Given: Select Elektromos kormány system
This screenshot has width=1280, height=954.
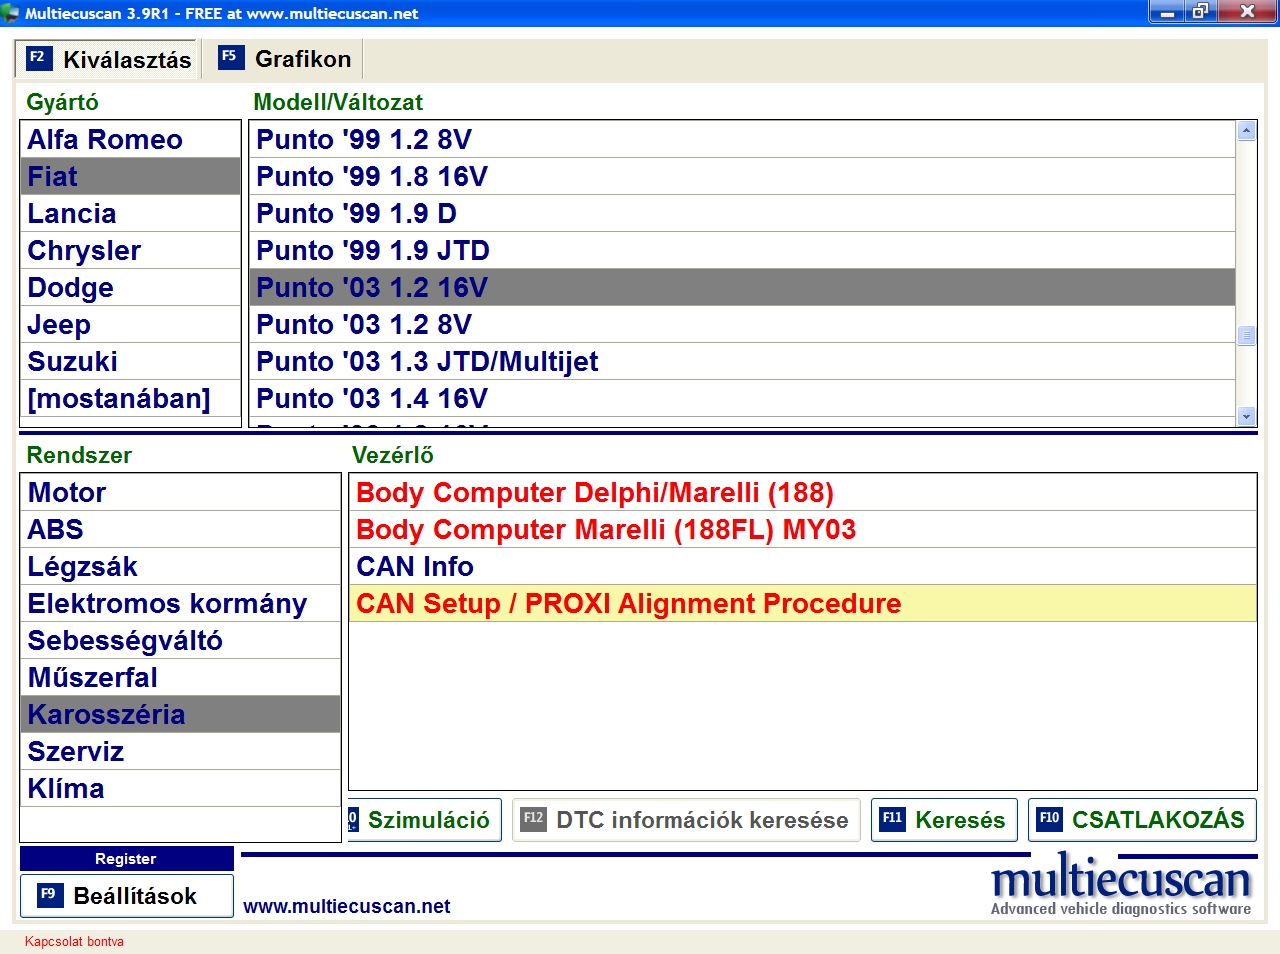Looking at the screenshot, I should click(181, 603).
